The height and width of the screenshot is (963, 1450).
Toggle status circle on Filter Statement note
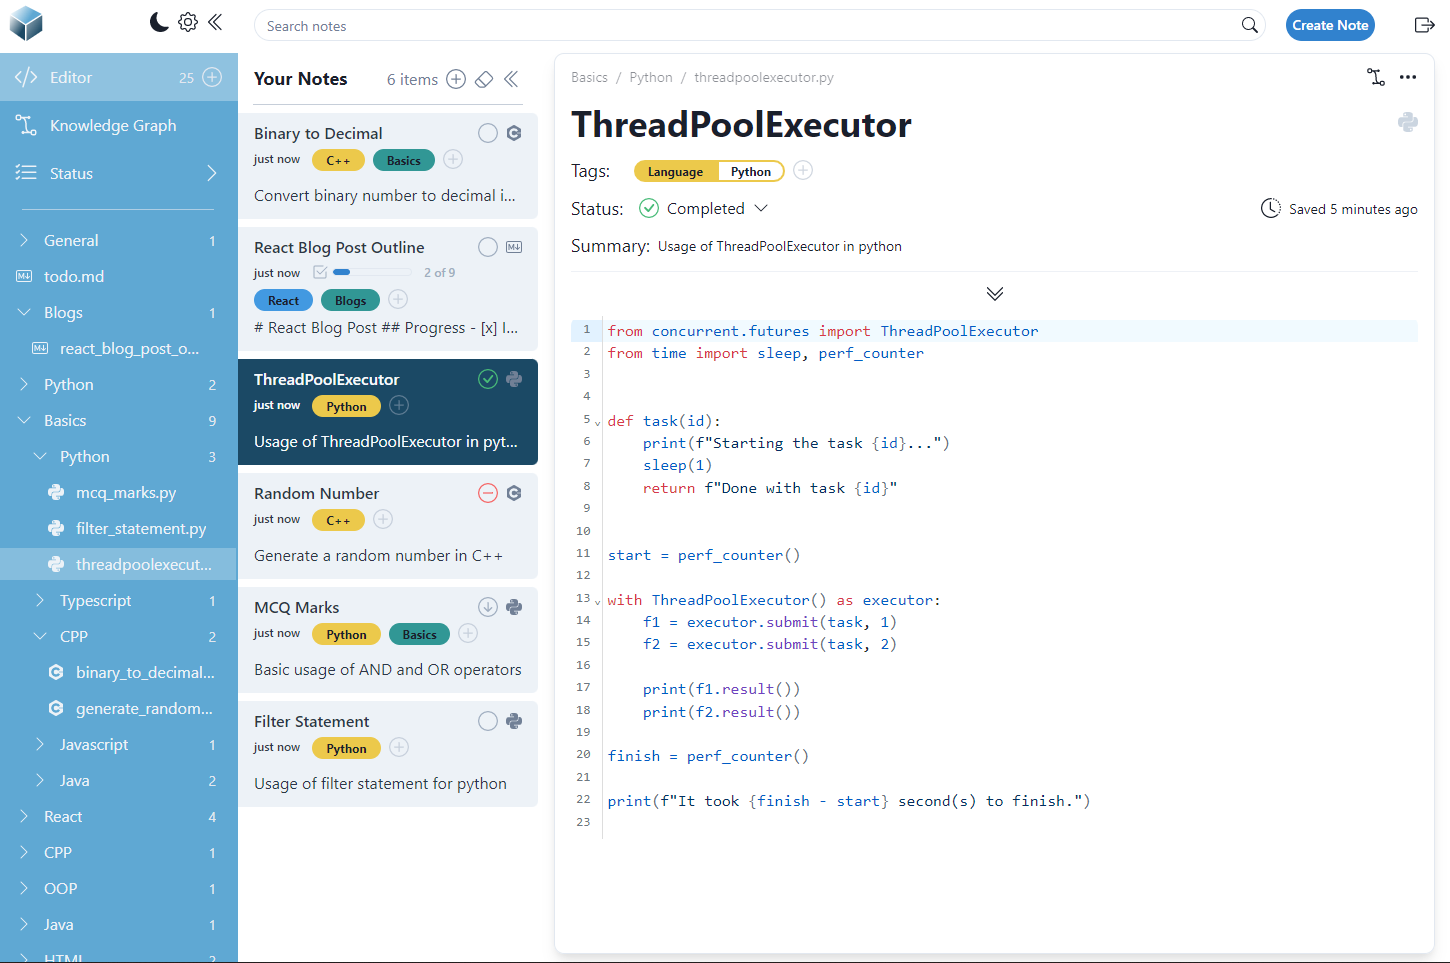coord(488,721)
